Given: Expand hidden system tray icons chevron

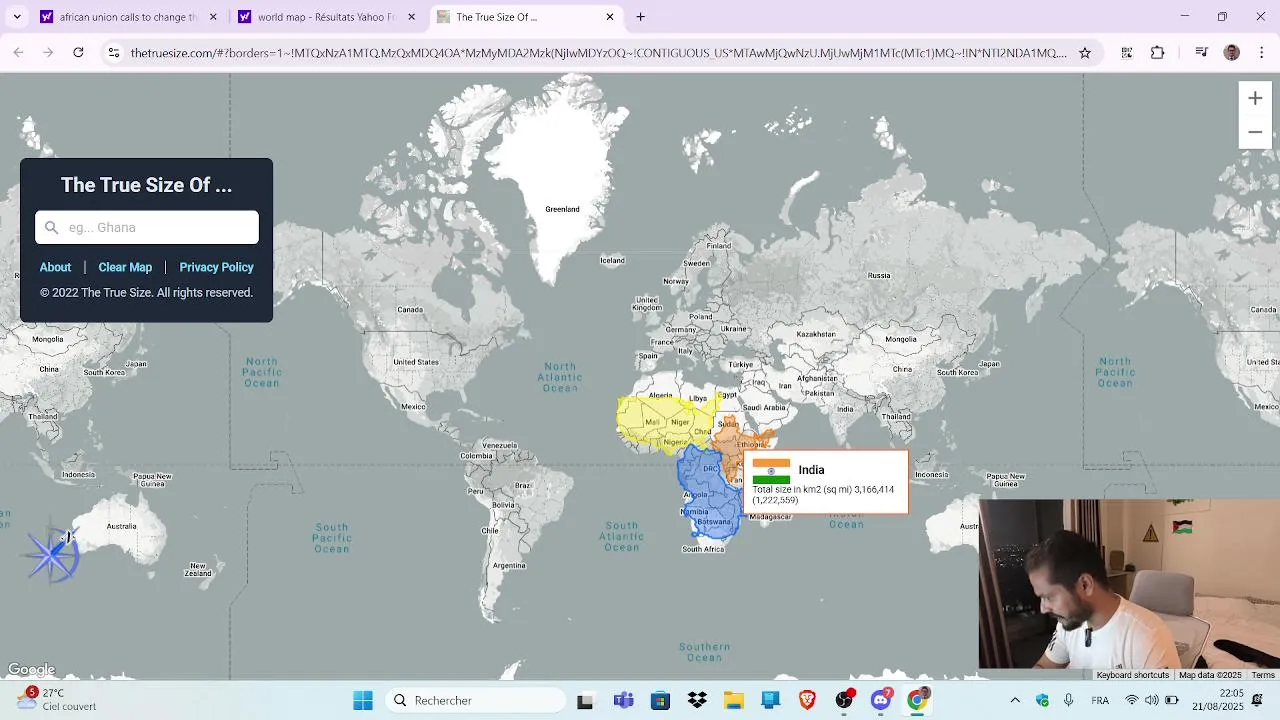Looking at the screenshot, I should point(1015,700).
